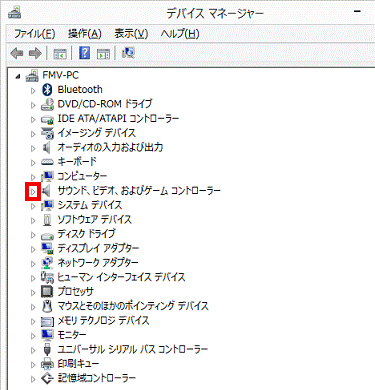The height and width of the screenshot is (390, 375).
Task: Click the keyboard icon beside キーボード
Action: pyautogui.click(x=47, y=162)
